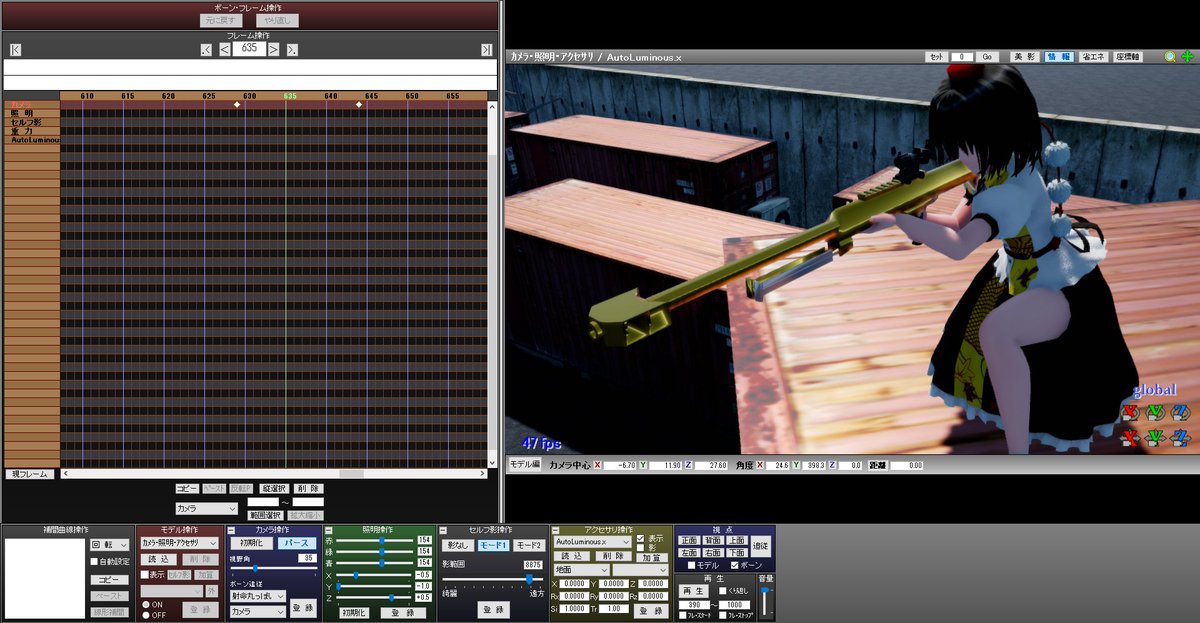1200x623 pixels.
Task: Click the モデル編 mode button
Action: [x=524, y=465]
